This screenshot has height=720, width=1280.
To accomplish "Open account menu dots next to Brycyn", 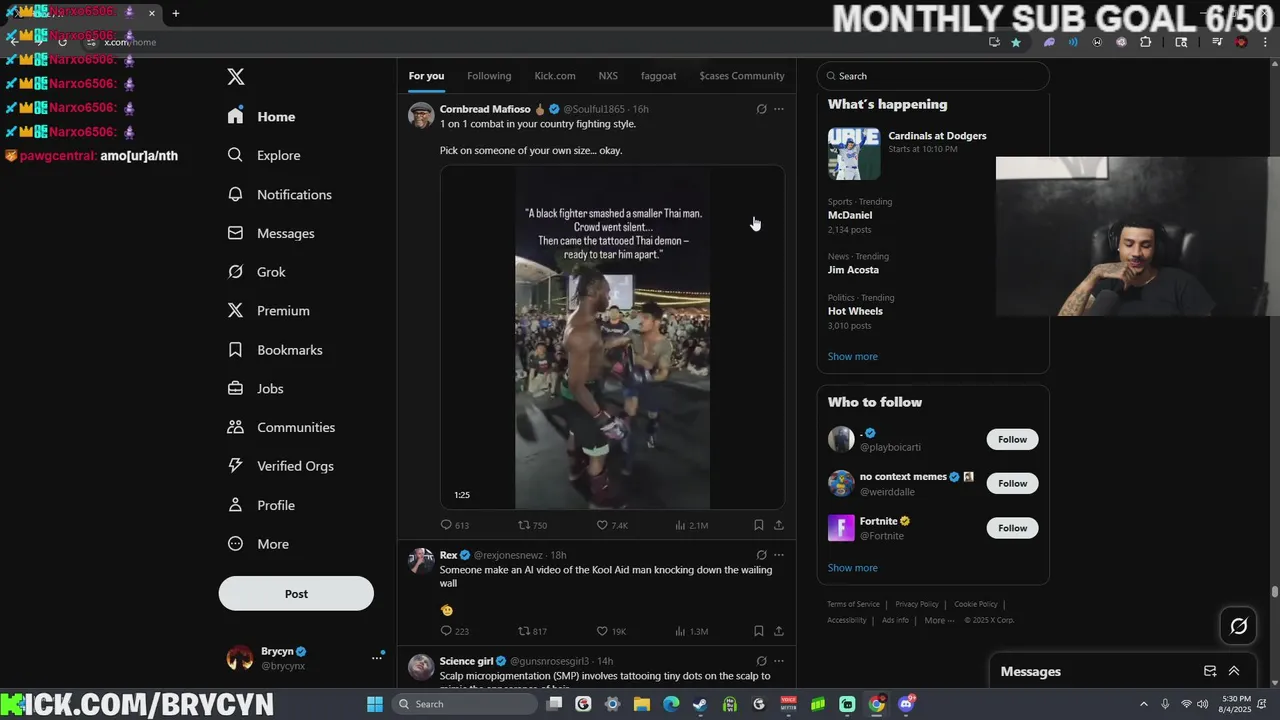I will coord(377,657).
